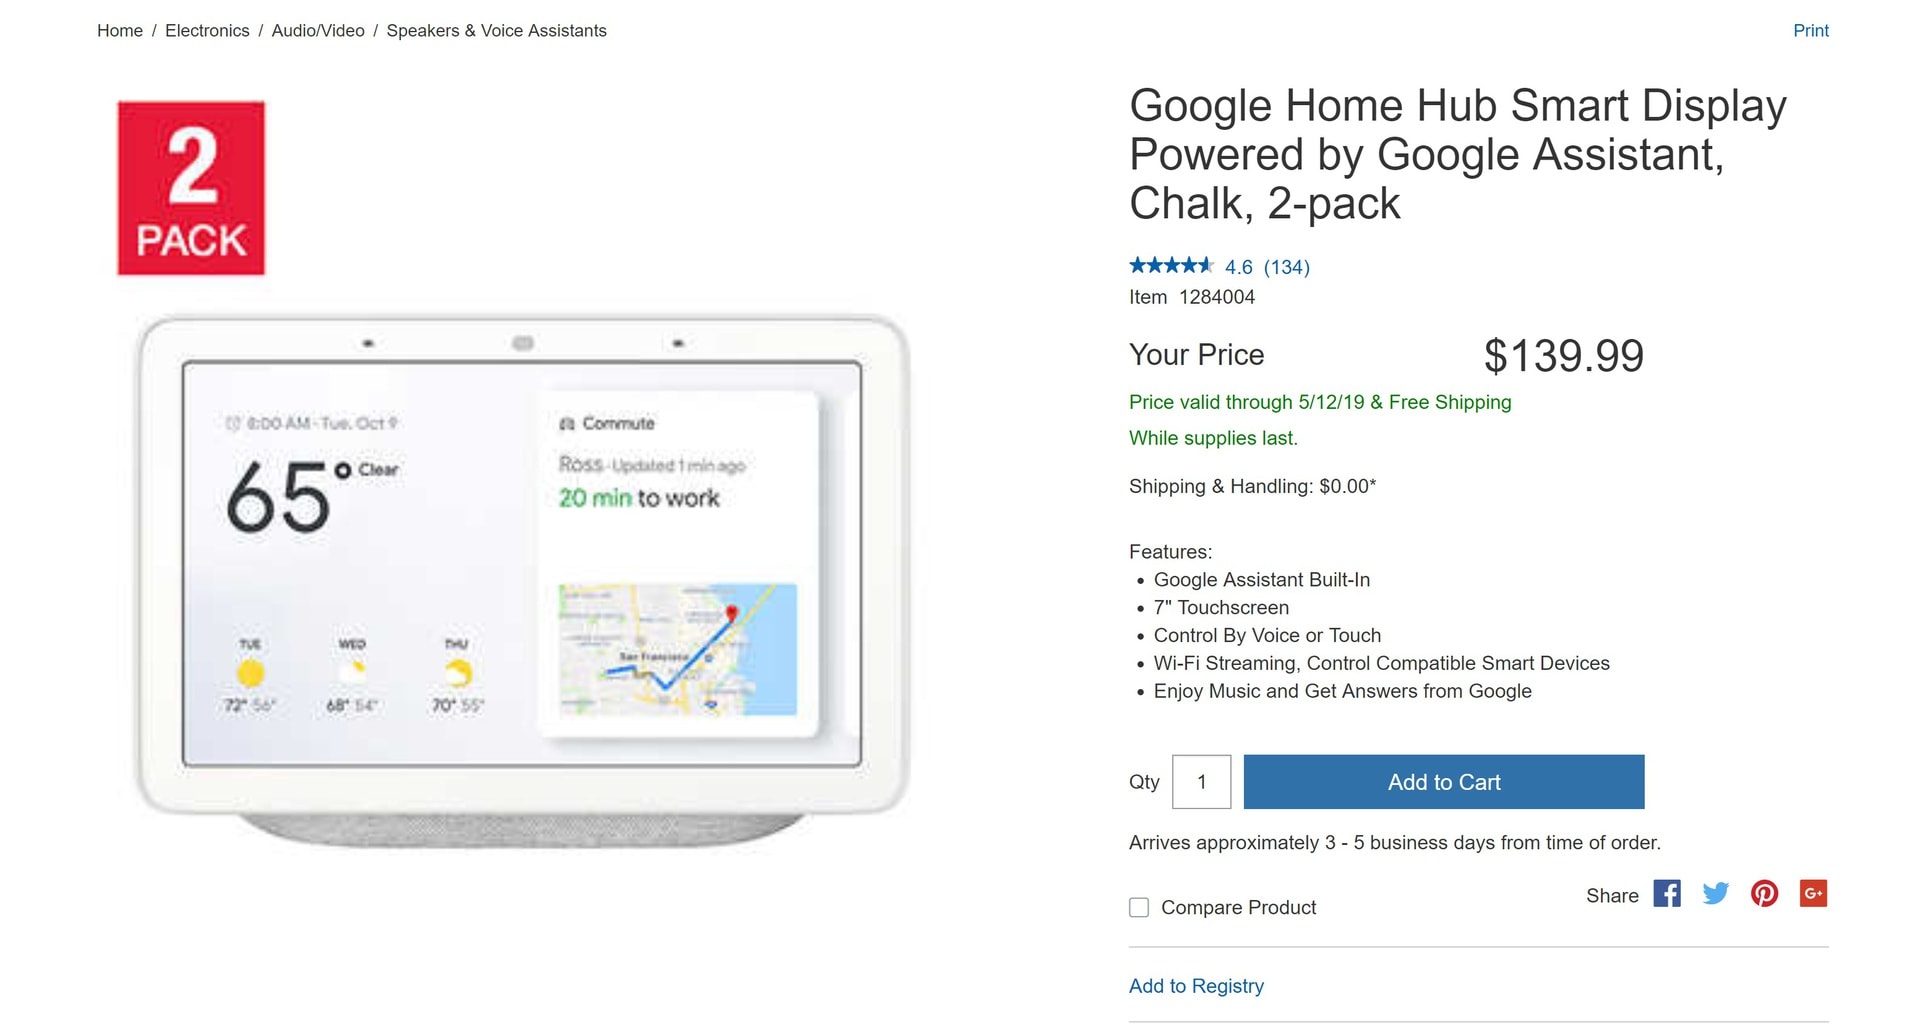Open Speakers & Voice Assistants breadcrumb
Viewport: 1920px width, 1033px height.
point(496,31)
